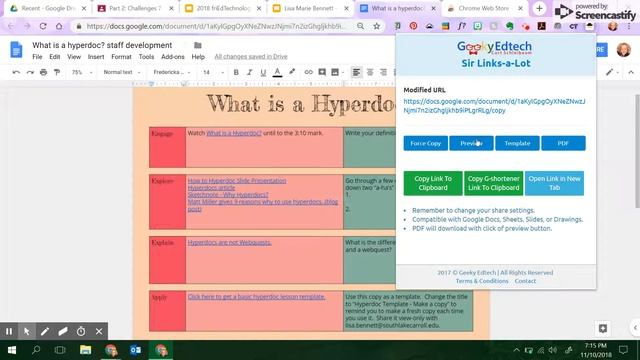Bookmark this page with the star icon

click(376, 26)
